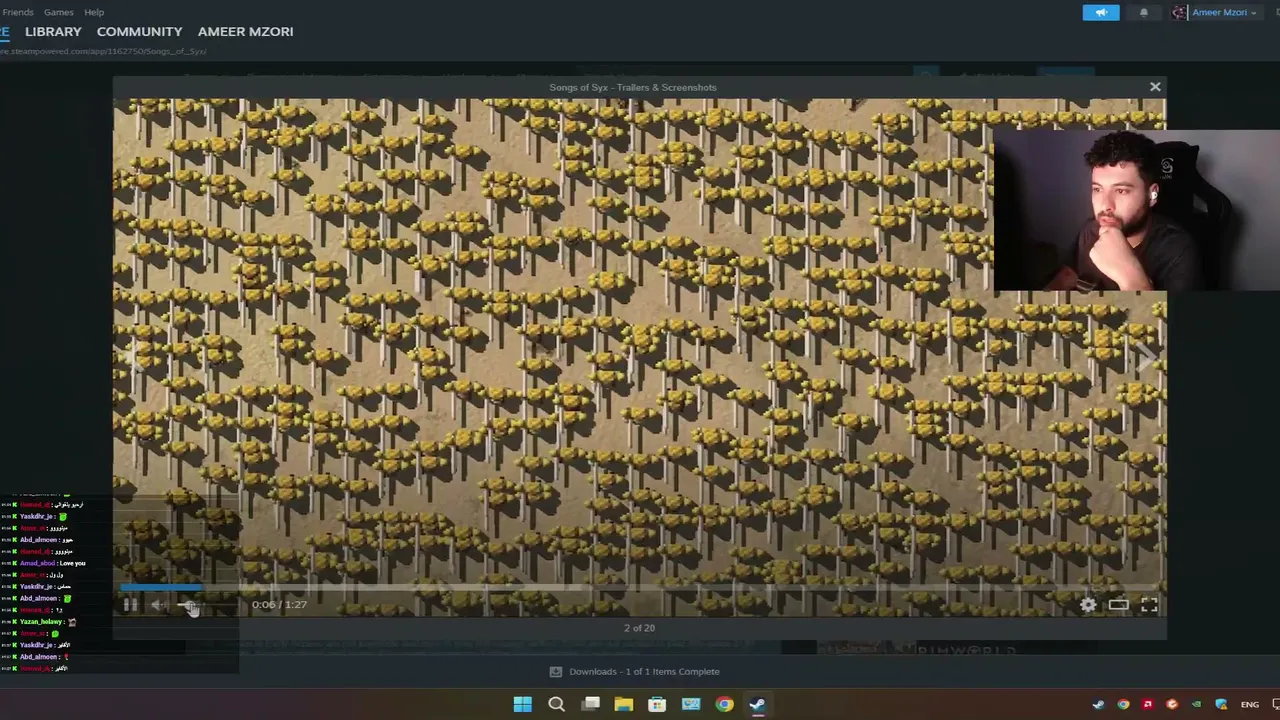This screenshot has width=1280, height=720.
Task: Close the Trailers & Screenshots viewer
Action: point(1155,87)
